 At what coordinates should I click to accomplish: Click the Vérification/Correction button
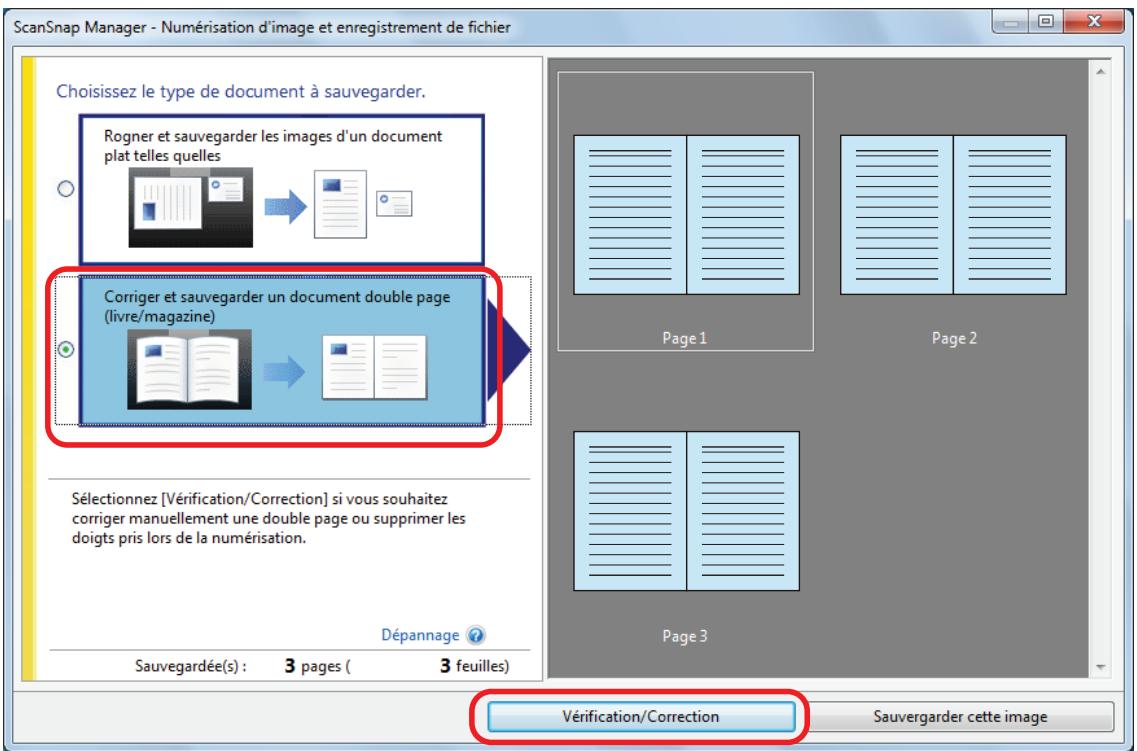click(640, 717)
